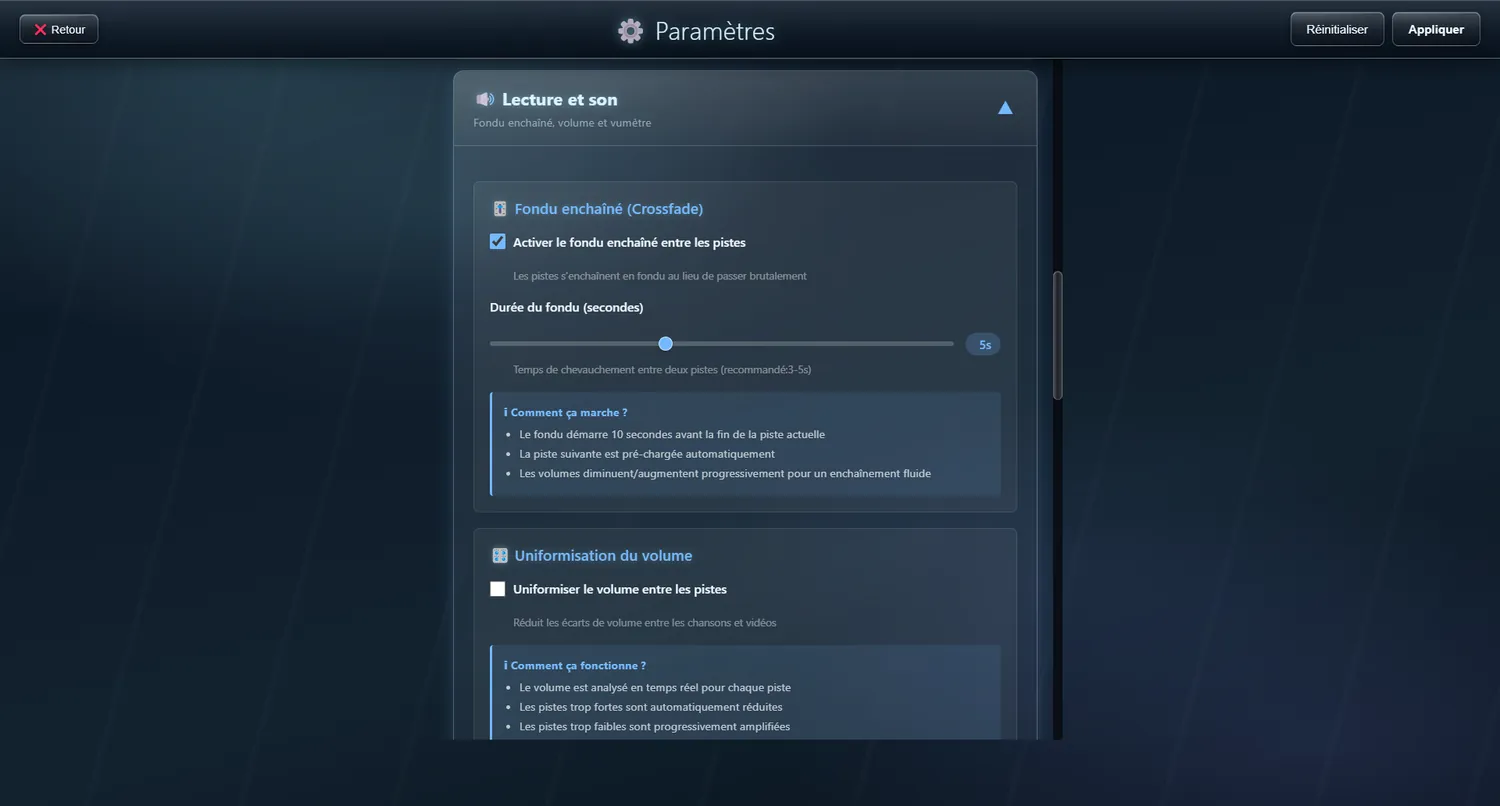Viewport: 1500px width, 806px height.
Task: Click the Fondu enchaîné (Crossfade) heading
Action: coord(609,209)
